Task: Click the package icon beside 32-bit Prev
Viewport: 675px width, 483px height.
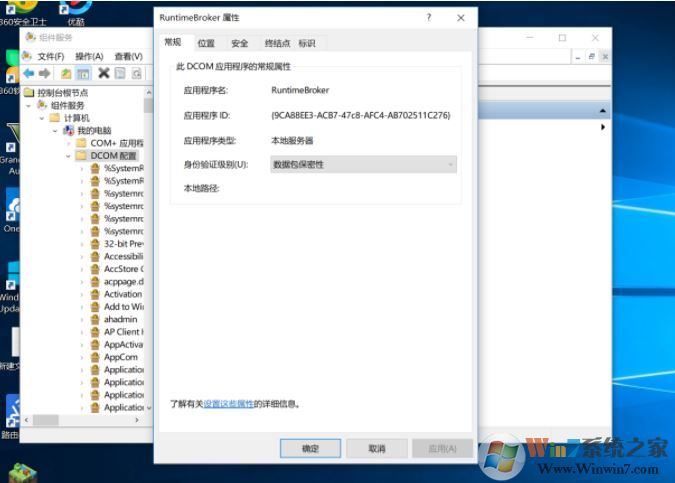Action: pos(95,244)
